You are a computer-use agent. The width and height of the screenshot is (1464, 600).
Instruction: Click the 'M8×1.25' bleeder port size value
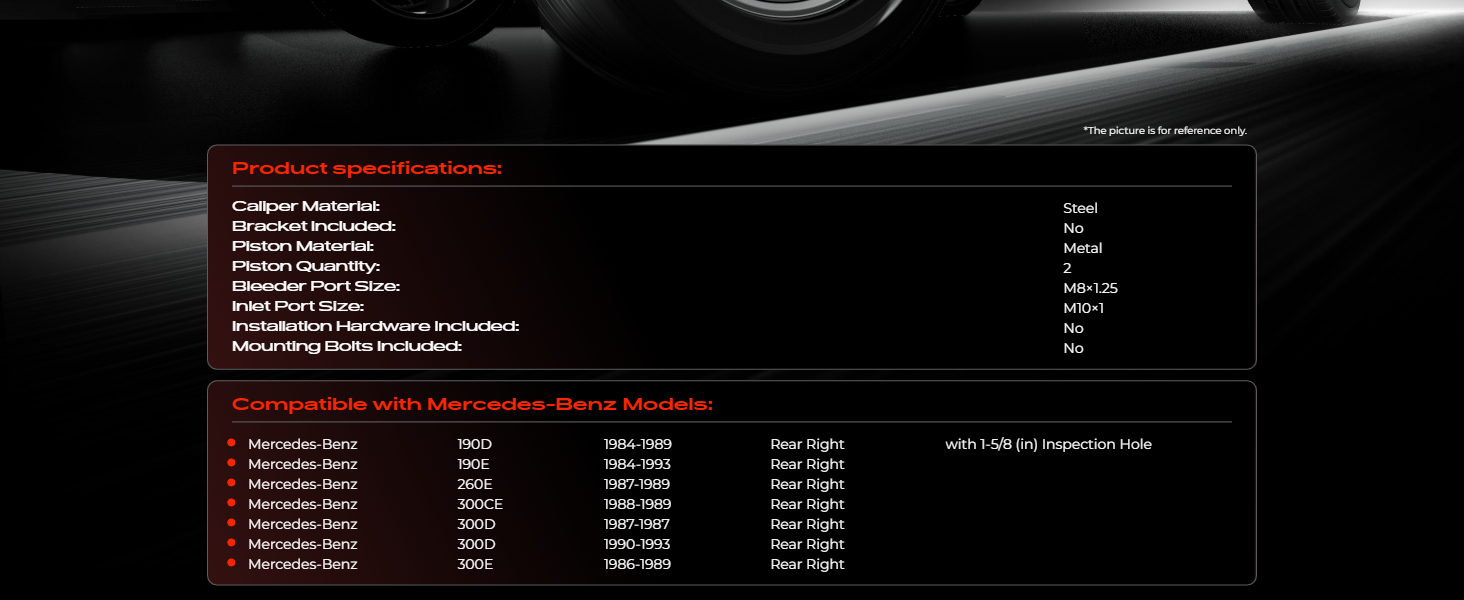point(1090,288)
